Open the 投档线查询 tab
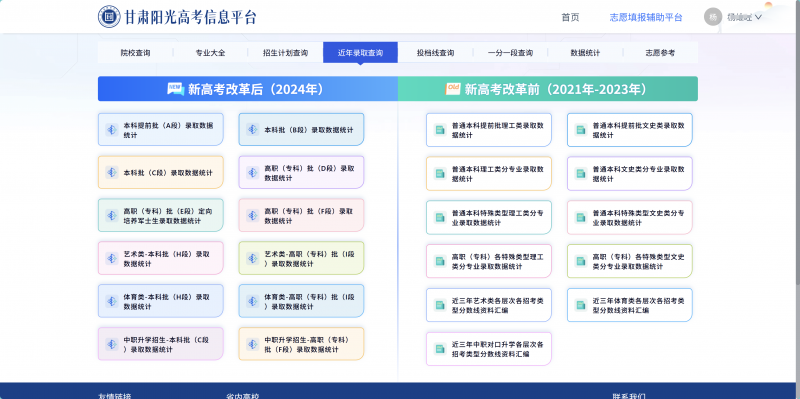This screenshot has height=399, width=800. tap(435, 53)
